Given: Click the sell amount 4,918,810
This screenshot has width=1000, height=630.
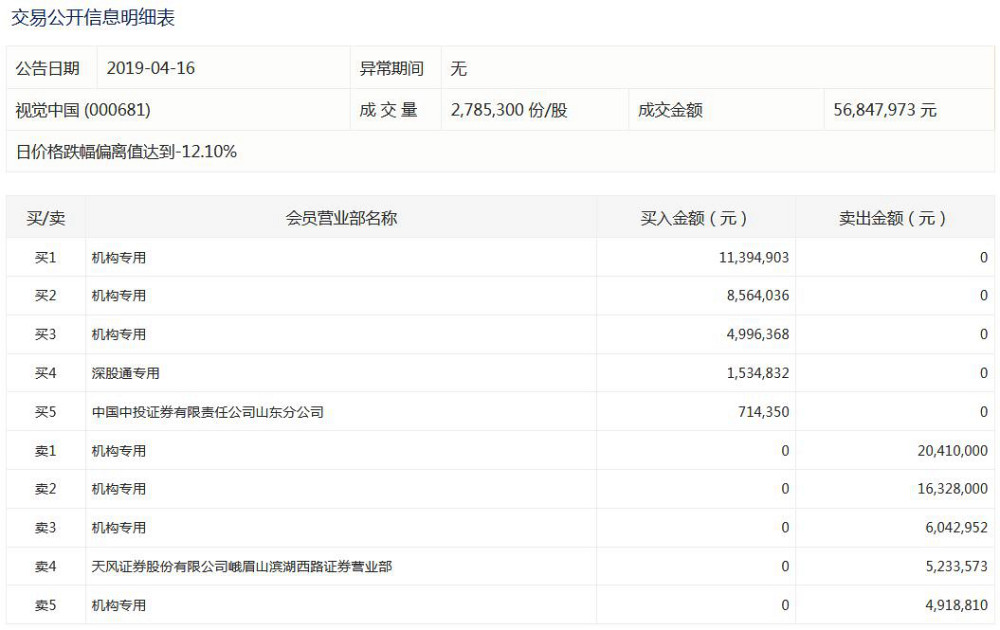Looking at the screenshot, I should (957, 606).
